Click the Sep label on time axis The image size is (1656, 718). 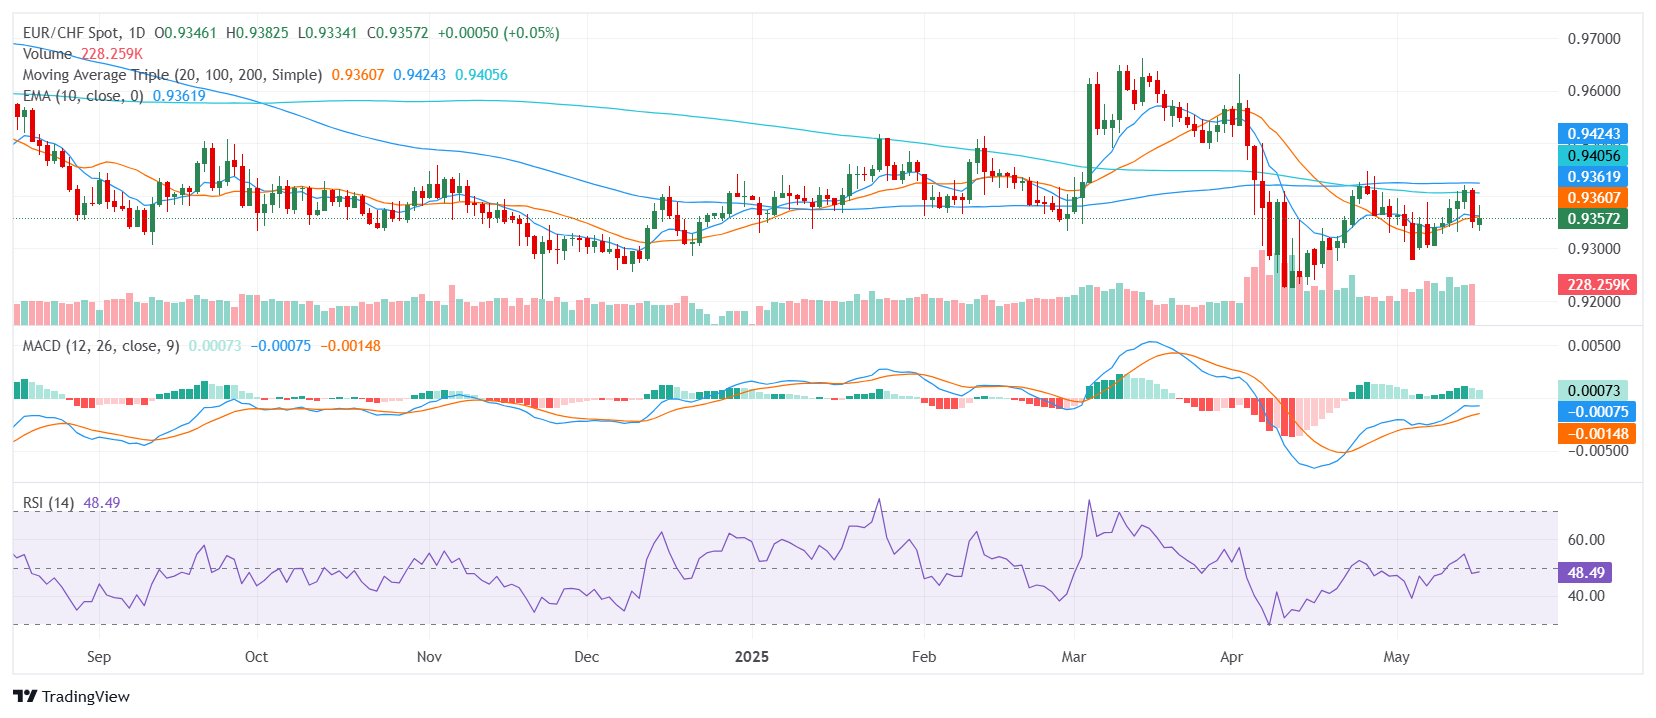click(99, 657)
